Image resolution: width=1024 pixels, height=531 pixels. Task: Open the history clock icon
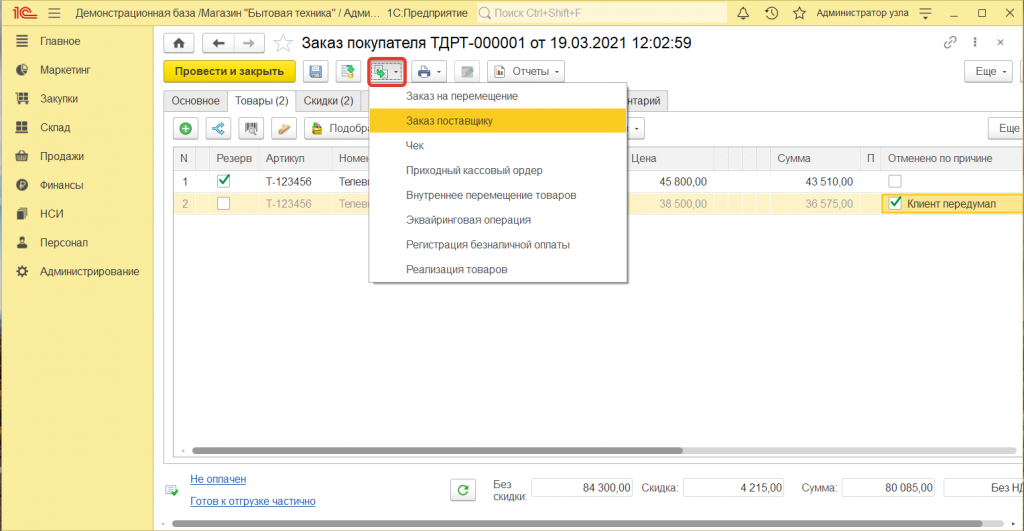pyautogui.click(x=771, y=13)
